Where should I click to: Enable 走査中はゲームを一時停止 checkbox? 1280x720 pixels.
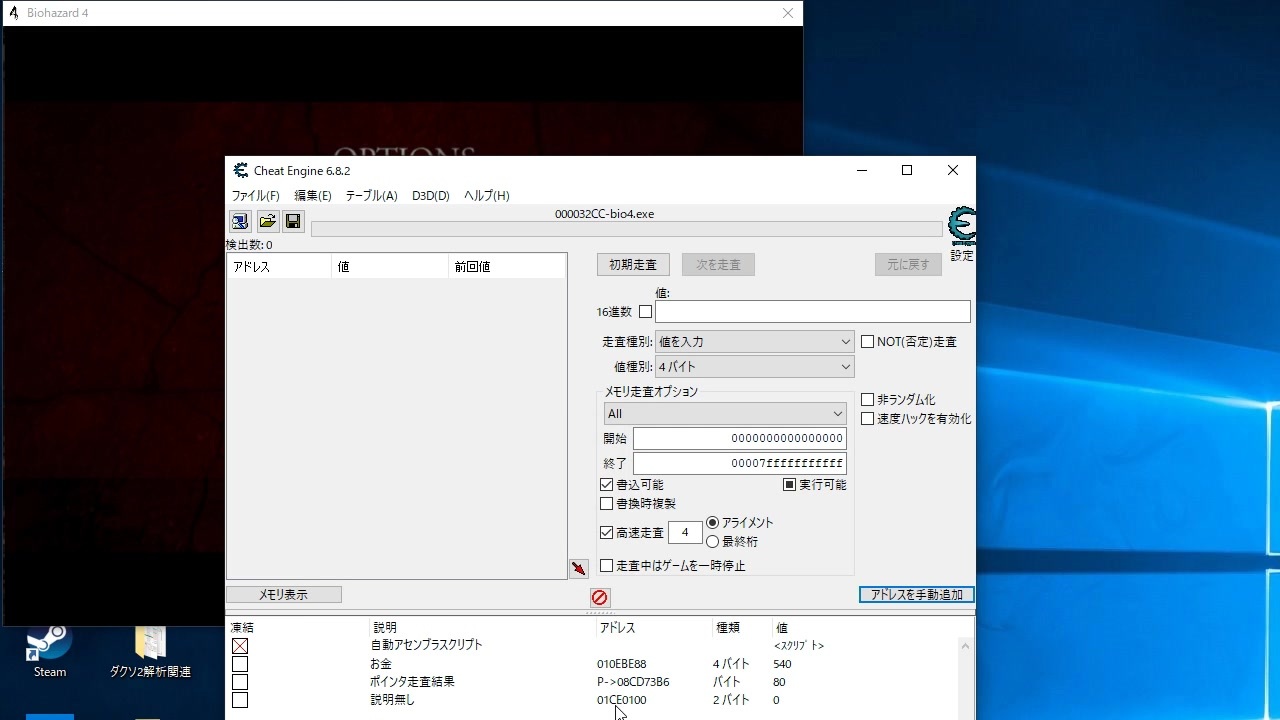pos(606,566)
